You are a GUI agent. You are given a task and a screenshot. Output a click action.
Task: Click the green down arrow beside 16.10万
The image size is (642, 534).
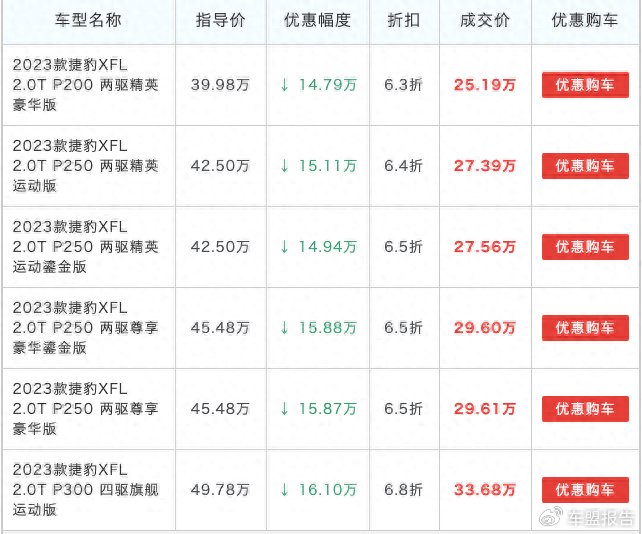(x=284, y=490)
